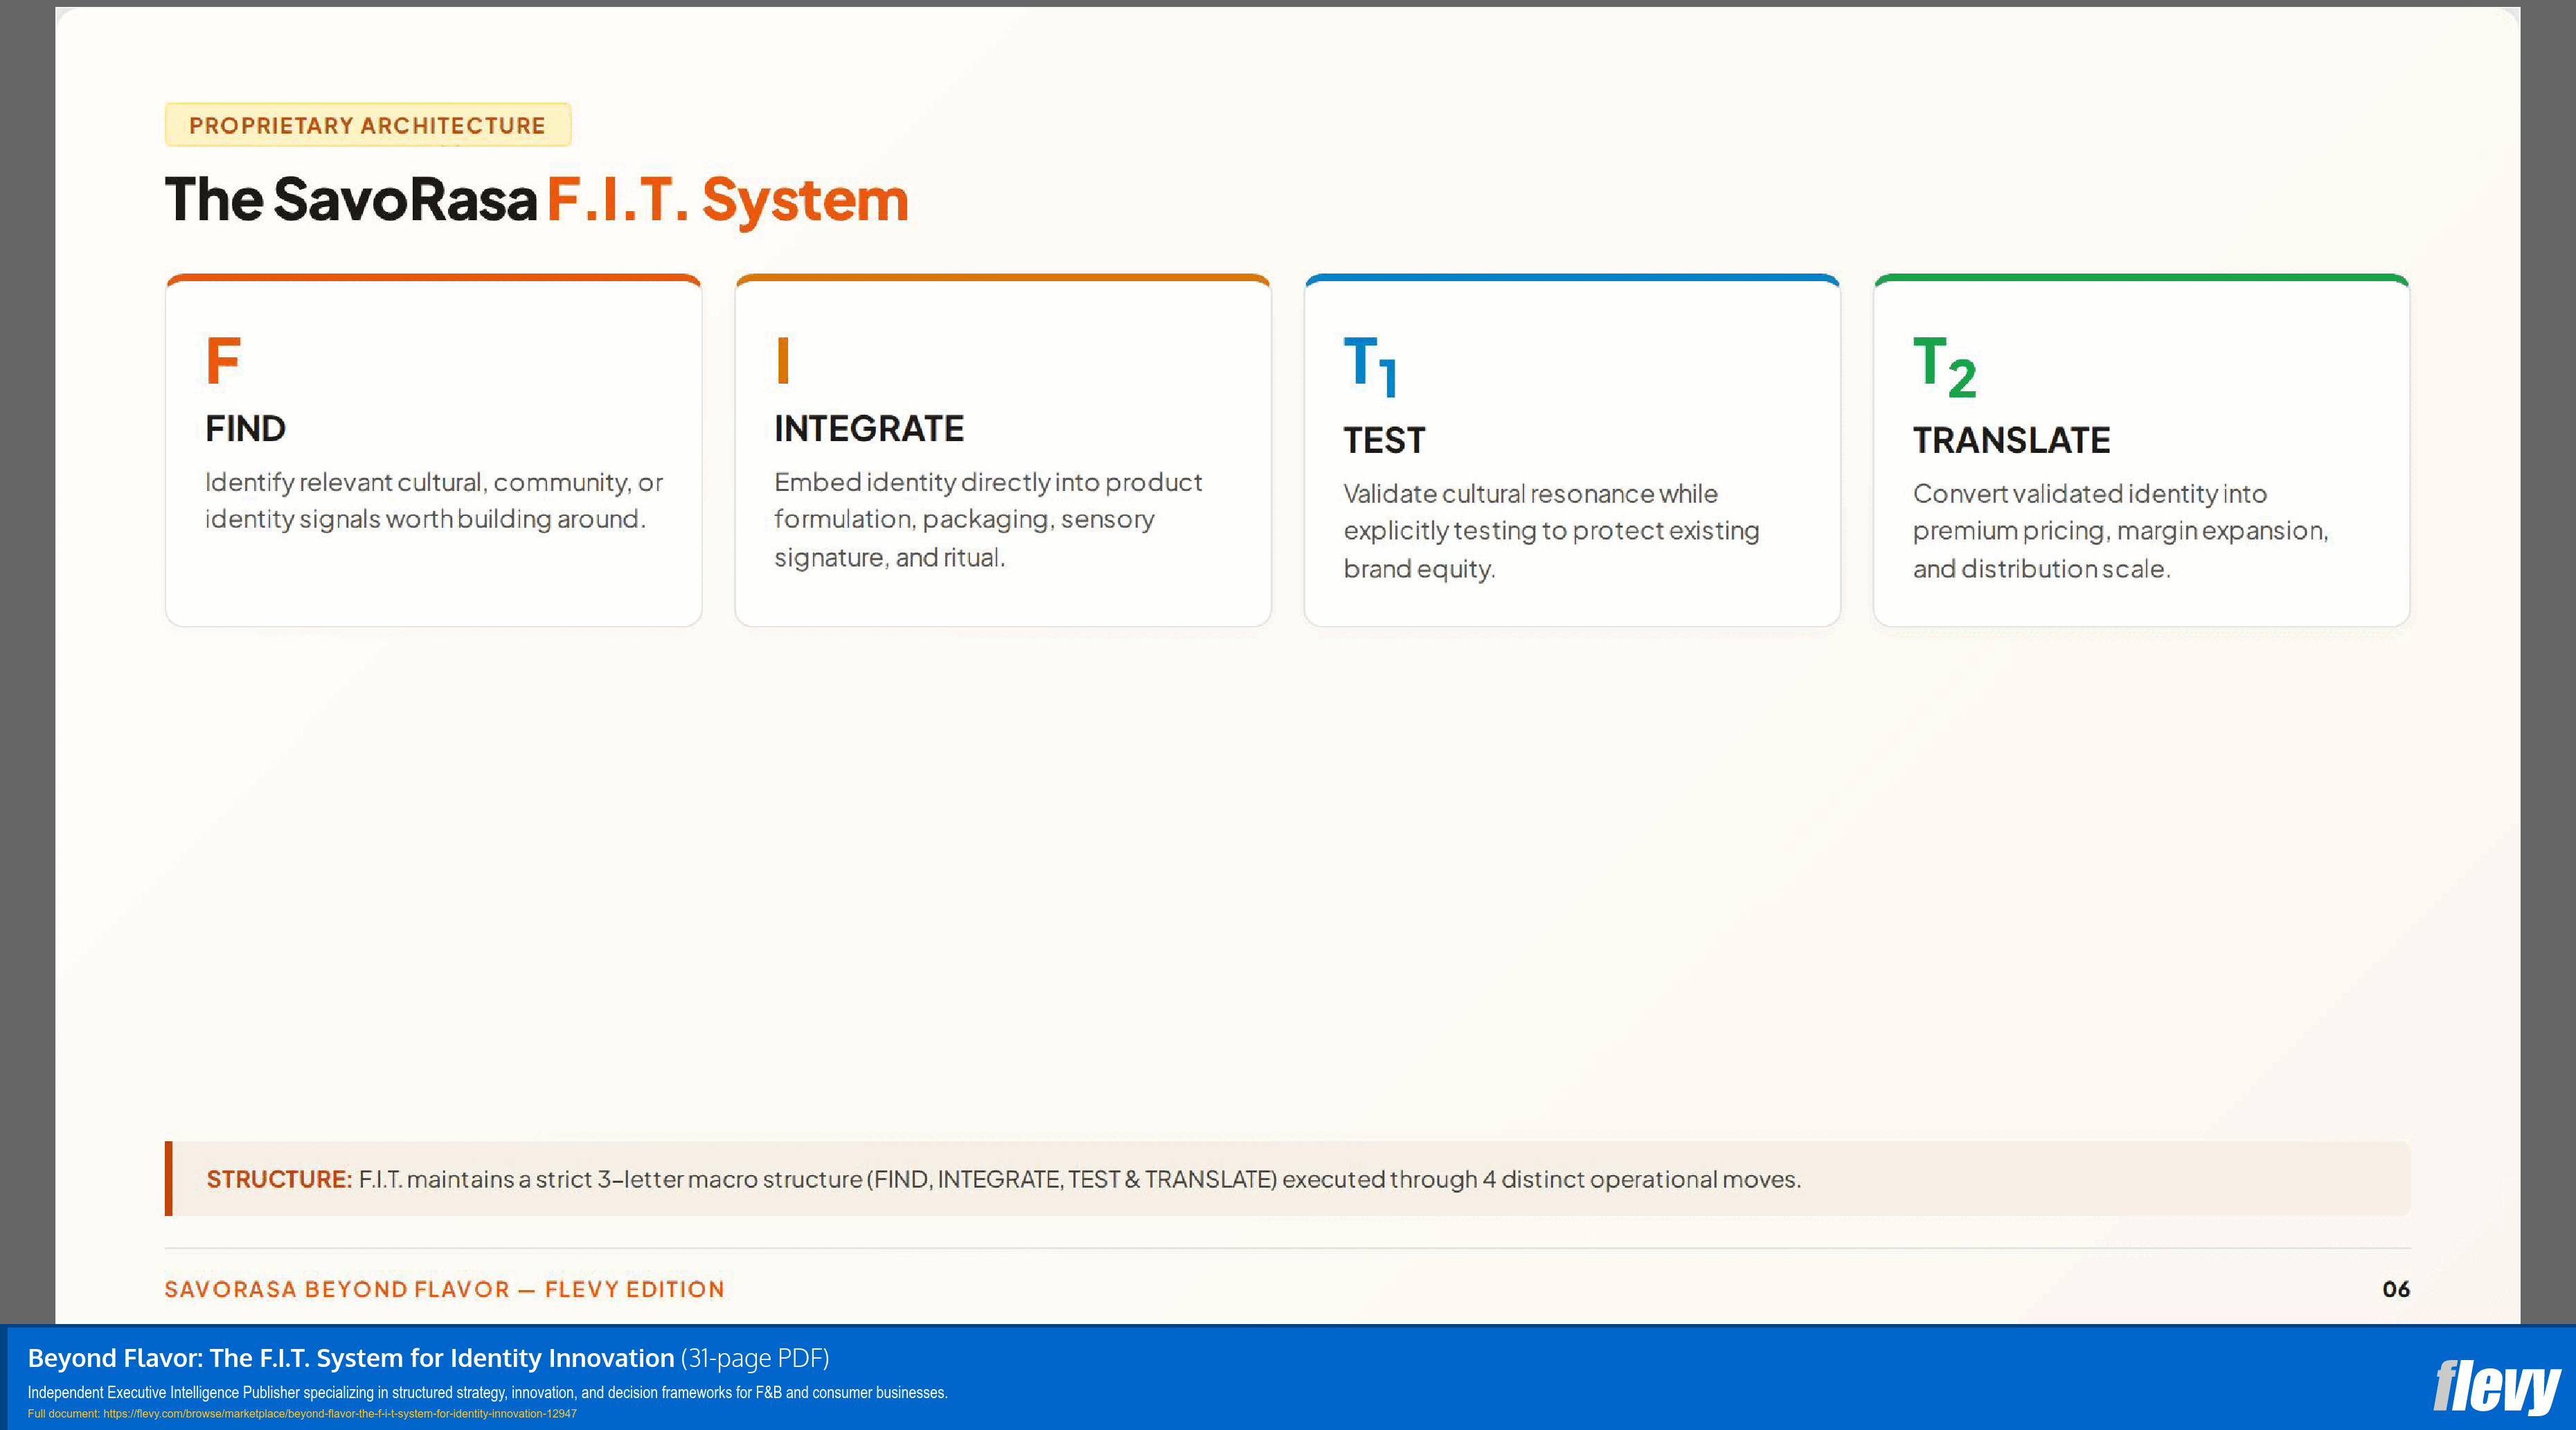Viewport: 2576px width, 1430px height.
Task: Click the 'Validate cultural resonance while' description
Action: [1551, 531]
